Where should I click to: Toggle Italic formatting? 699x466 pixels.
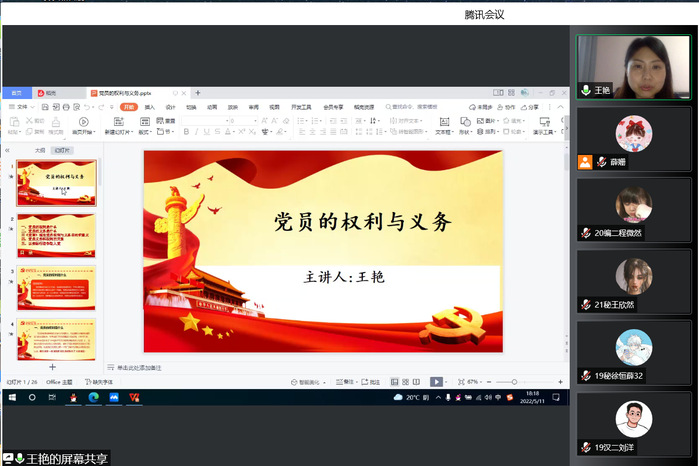(x=196, y=132)
